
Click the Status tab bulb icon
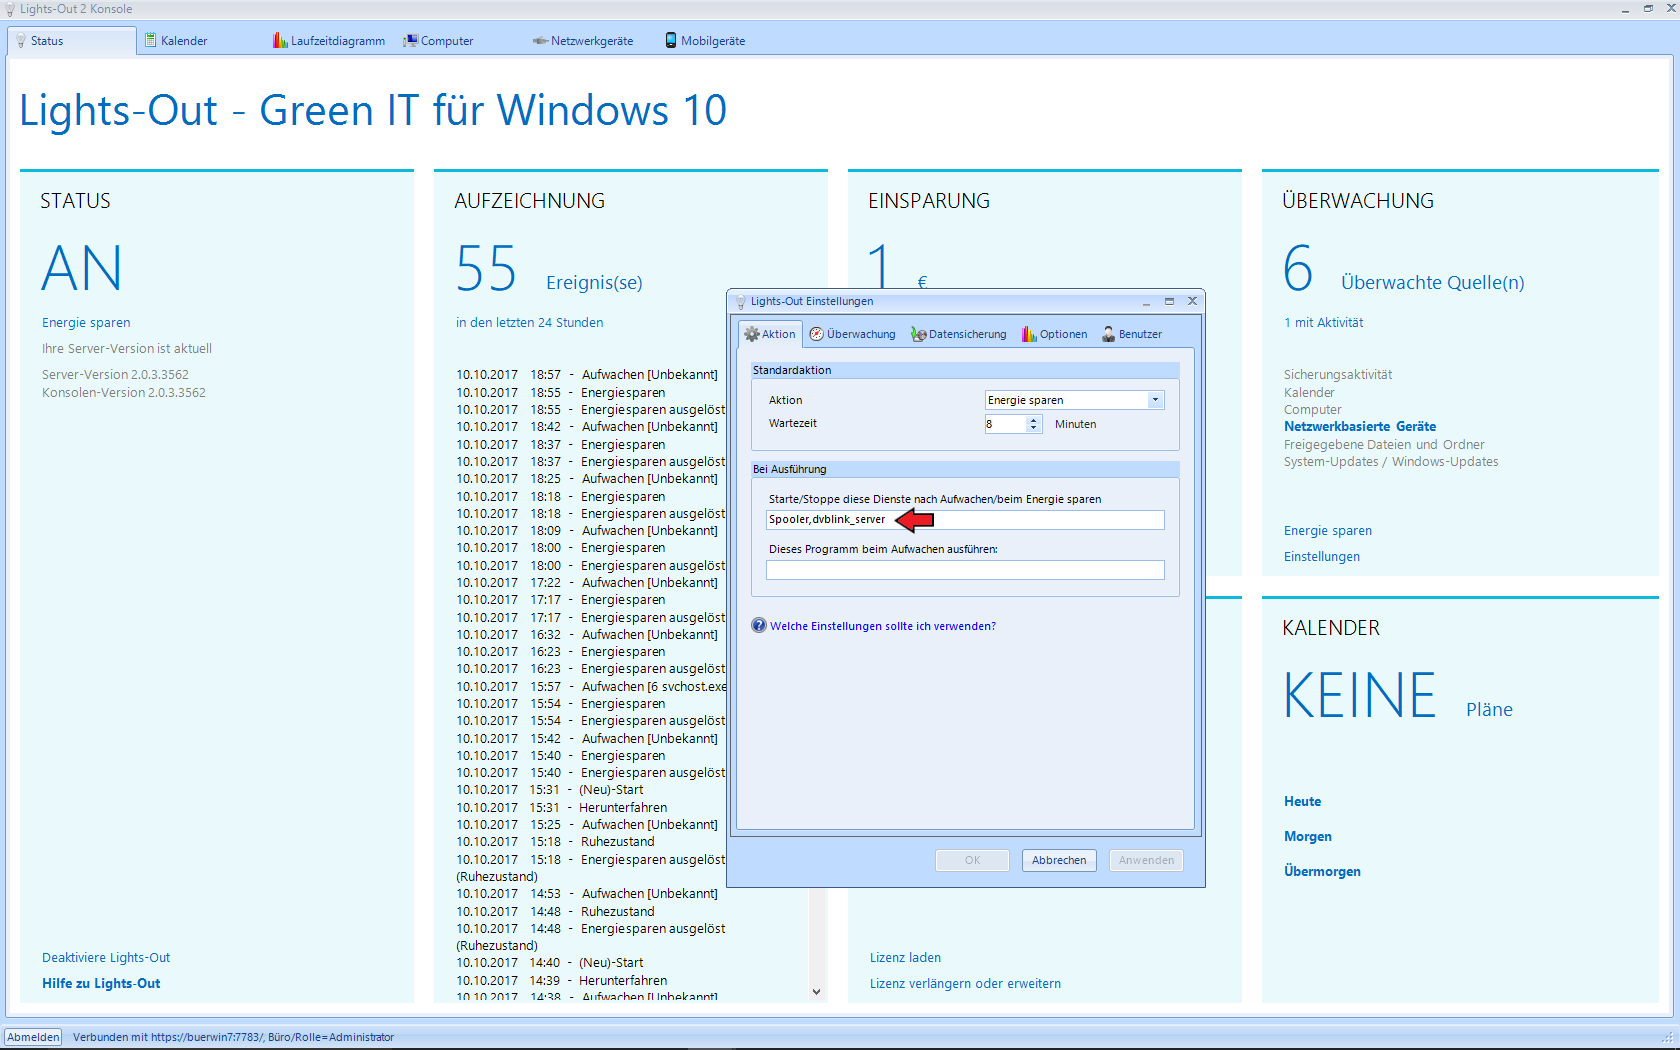(x=21, y=41)
